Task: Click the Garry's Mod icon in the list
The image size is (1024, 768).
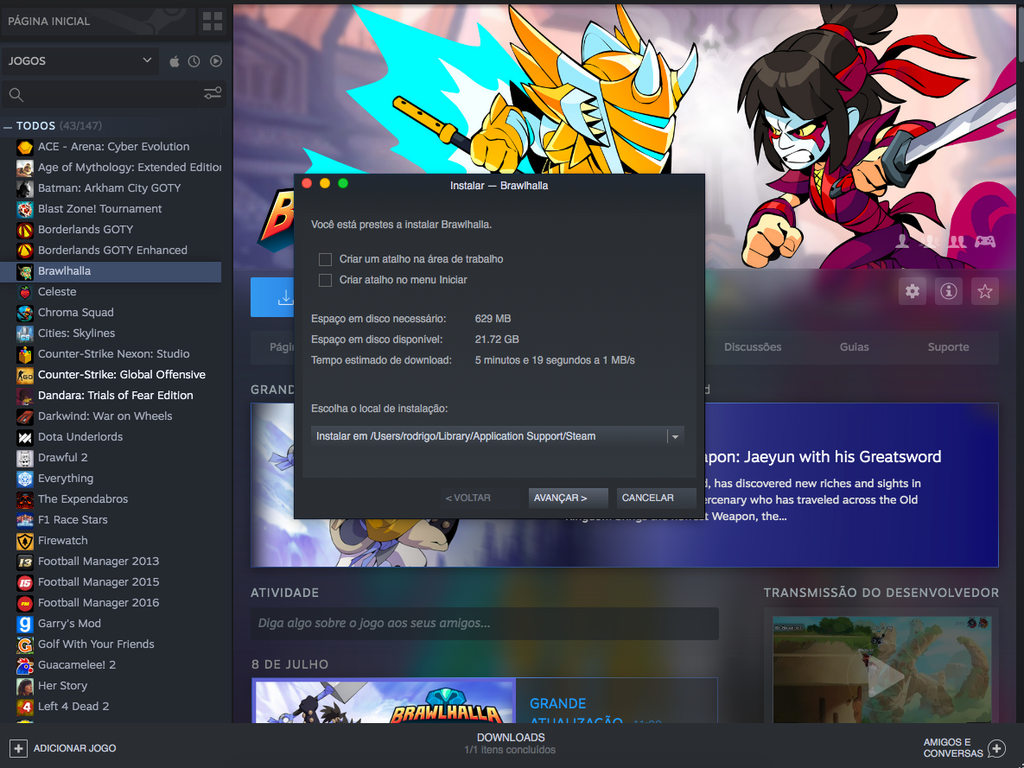Action: [x=25, y=624]
